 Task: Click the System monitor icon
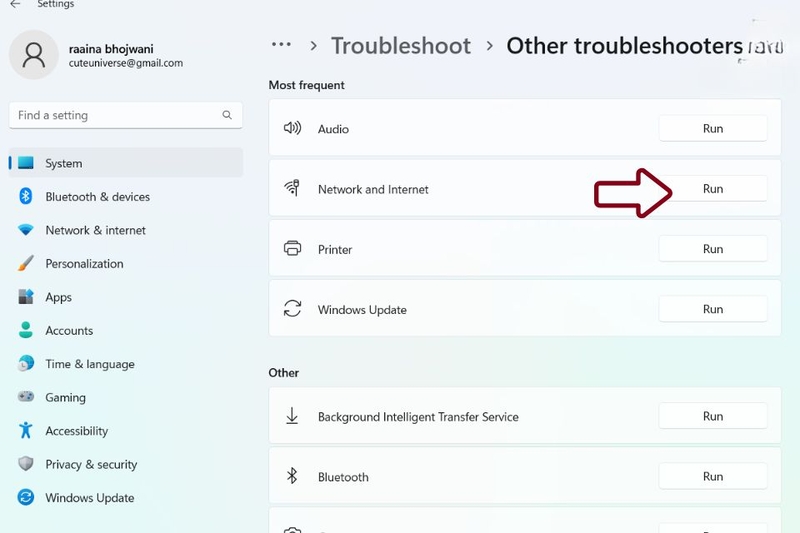tap(26, 163)
